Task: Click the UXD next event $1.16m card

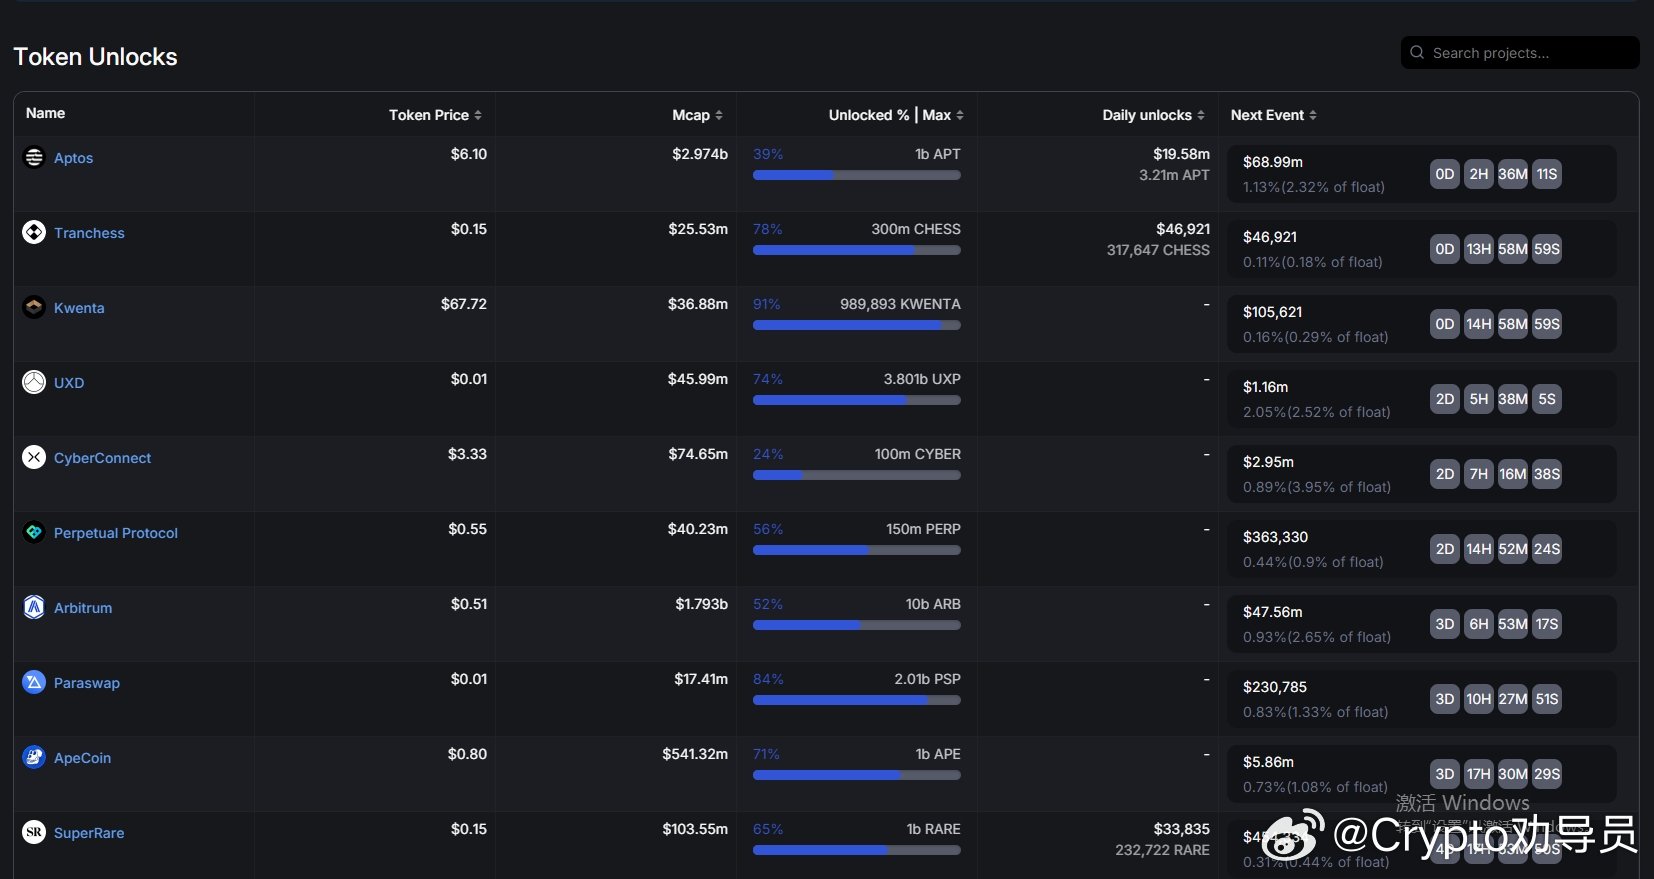Action: (1422, 399)
